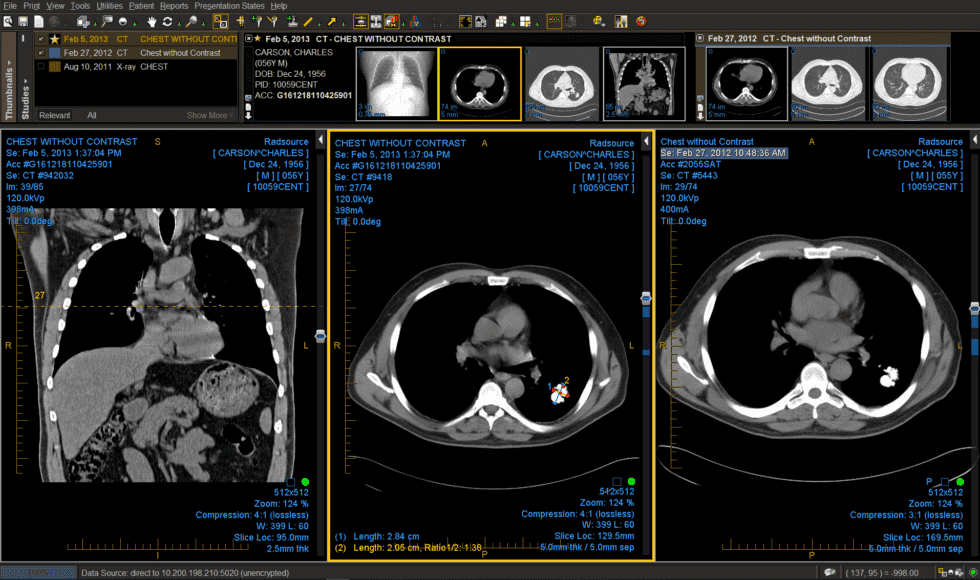Choose the line drawing annotation tool
Image resolution: width=980 pixels, height=580 pixels.
pyautogui.click(x=308, y=21)
